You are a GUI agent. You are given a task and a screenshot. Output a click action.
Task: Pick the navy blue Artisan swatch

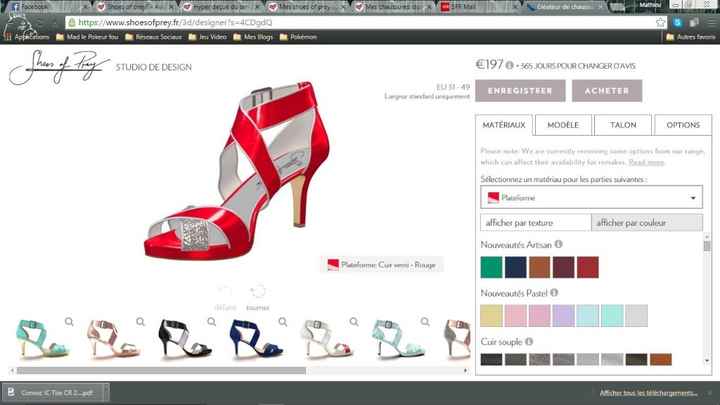click(515, 267)
